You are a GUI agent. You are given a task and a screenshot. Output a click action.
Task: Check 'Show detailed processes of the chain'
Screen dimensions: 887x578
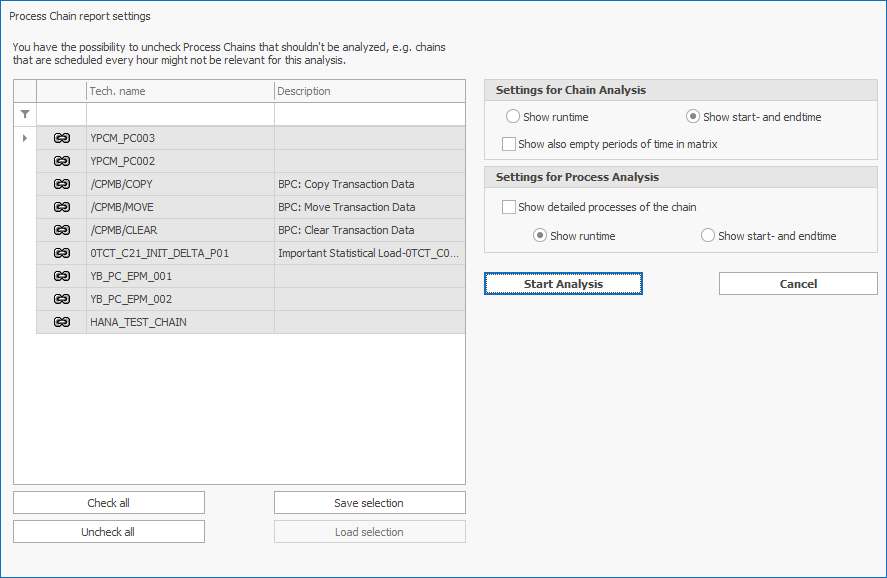point(510,207)
